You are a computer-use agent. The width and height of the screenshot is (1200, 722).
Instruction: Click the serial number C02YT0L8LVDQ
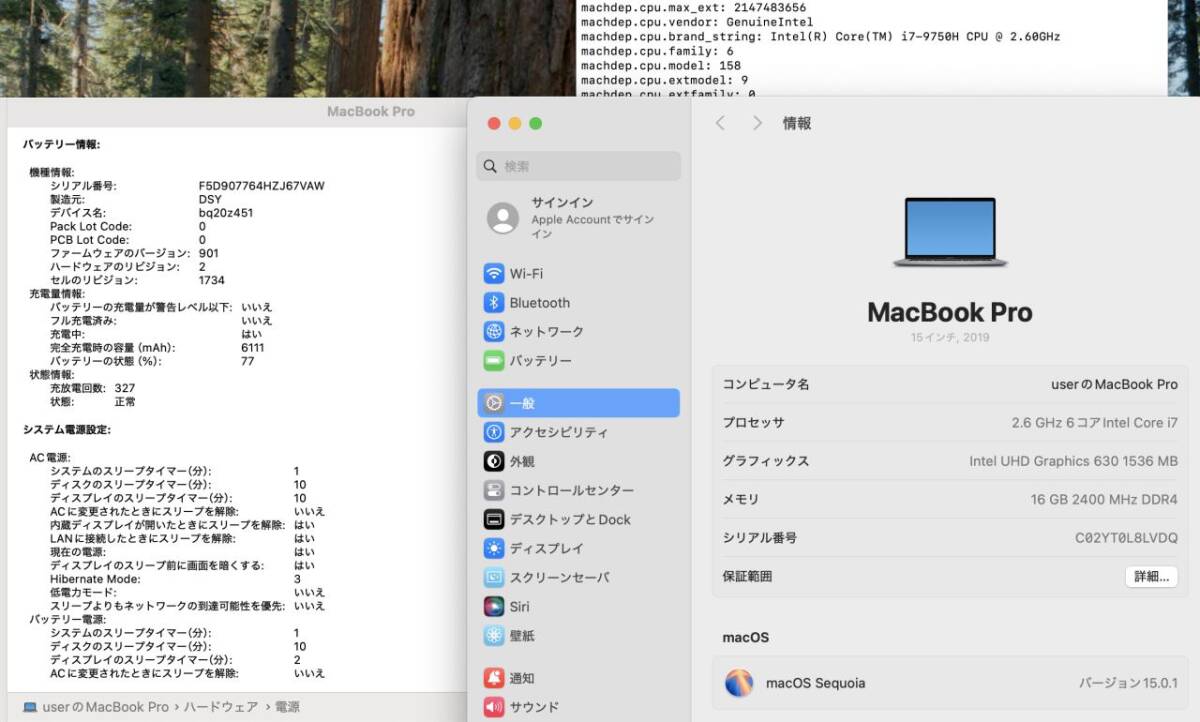[1126, 538]
